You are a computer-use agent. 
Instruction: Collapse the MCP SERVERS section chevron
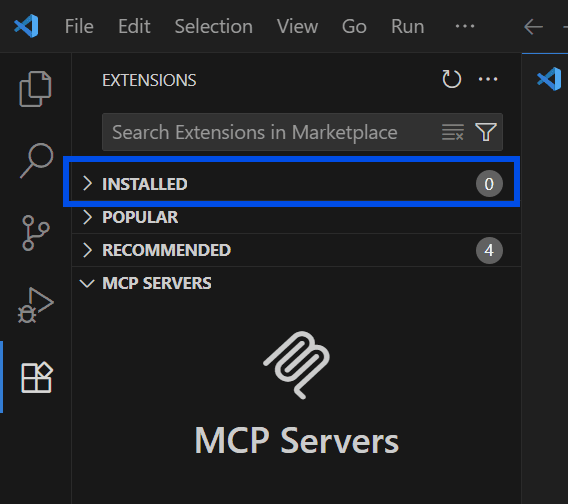point(87,283)
